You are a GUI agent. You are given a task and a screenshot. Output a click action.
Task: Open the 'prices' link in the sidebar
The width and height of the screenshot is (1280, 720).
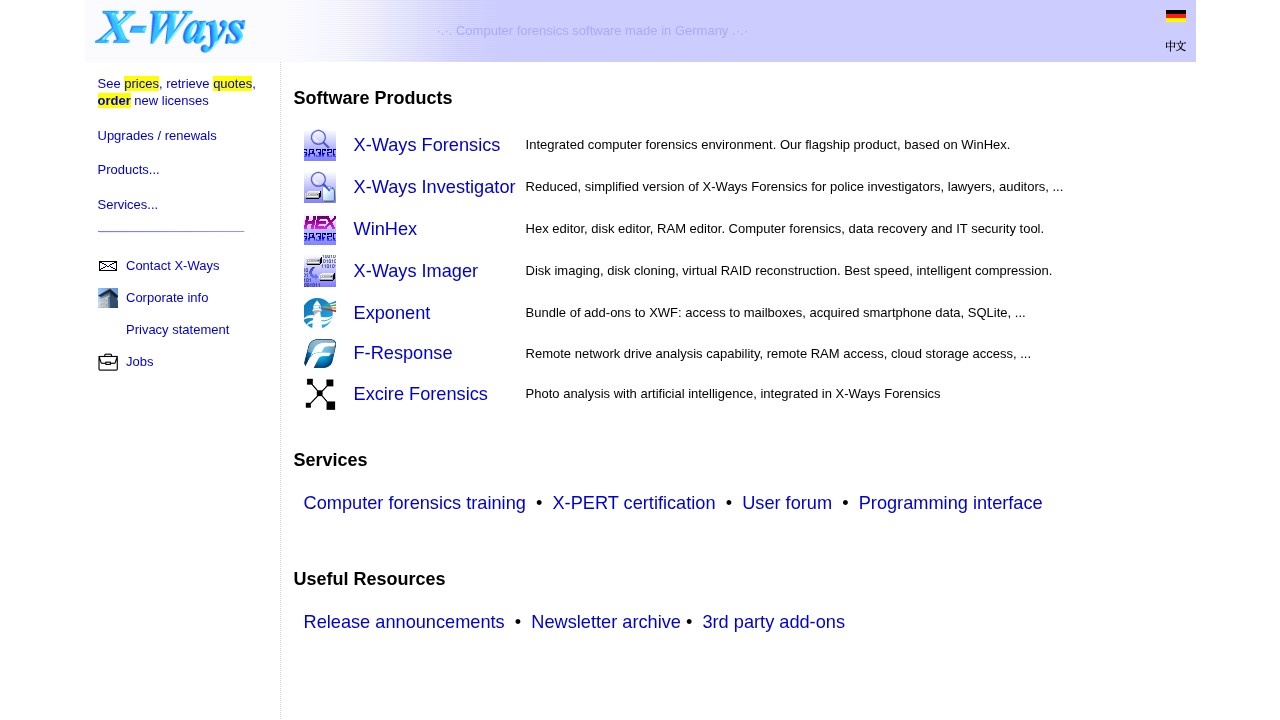click(142, 84)
